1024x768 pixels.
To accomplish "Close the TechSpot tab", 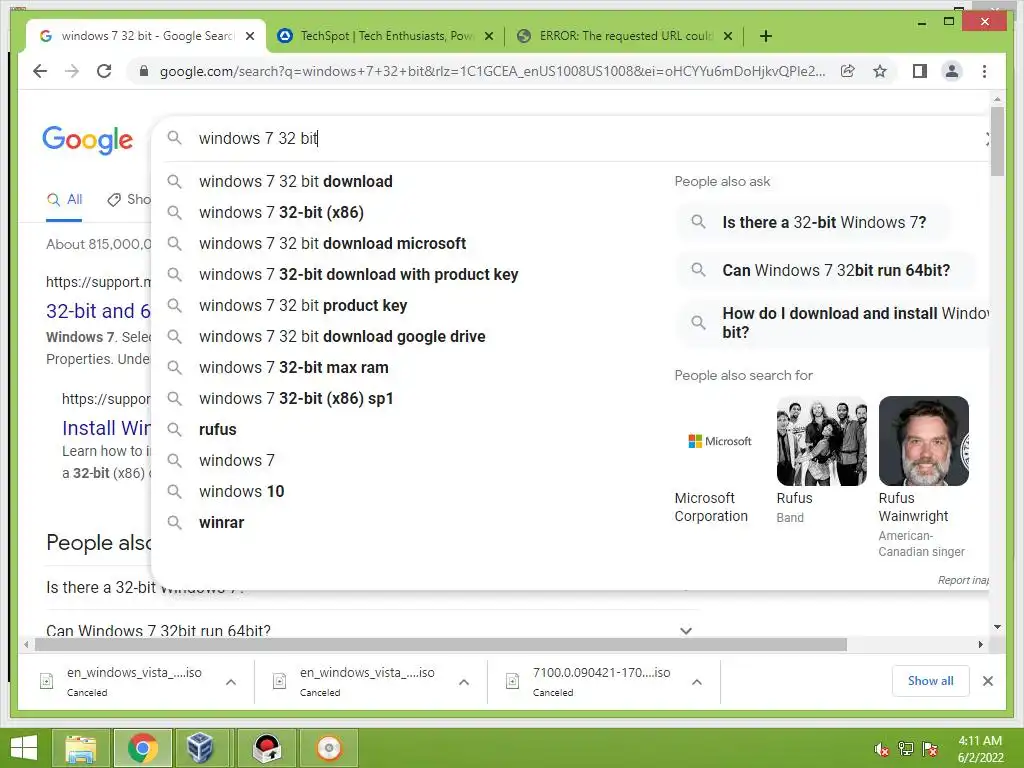I will tap(488, 37).
